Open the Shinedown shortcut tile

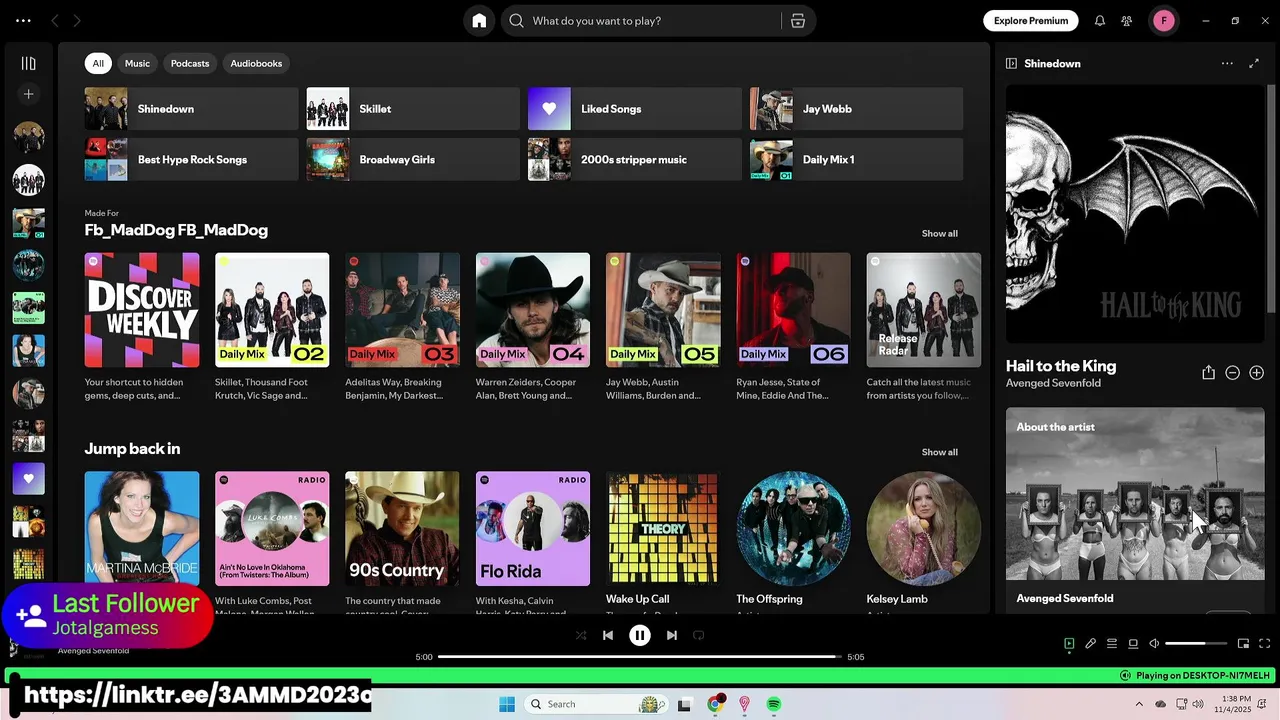pyautogui.click(x=191, y=109)
